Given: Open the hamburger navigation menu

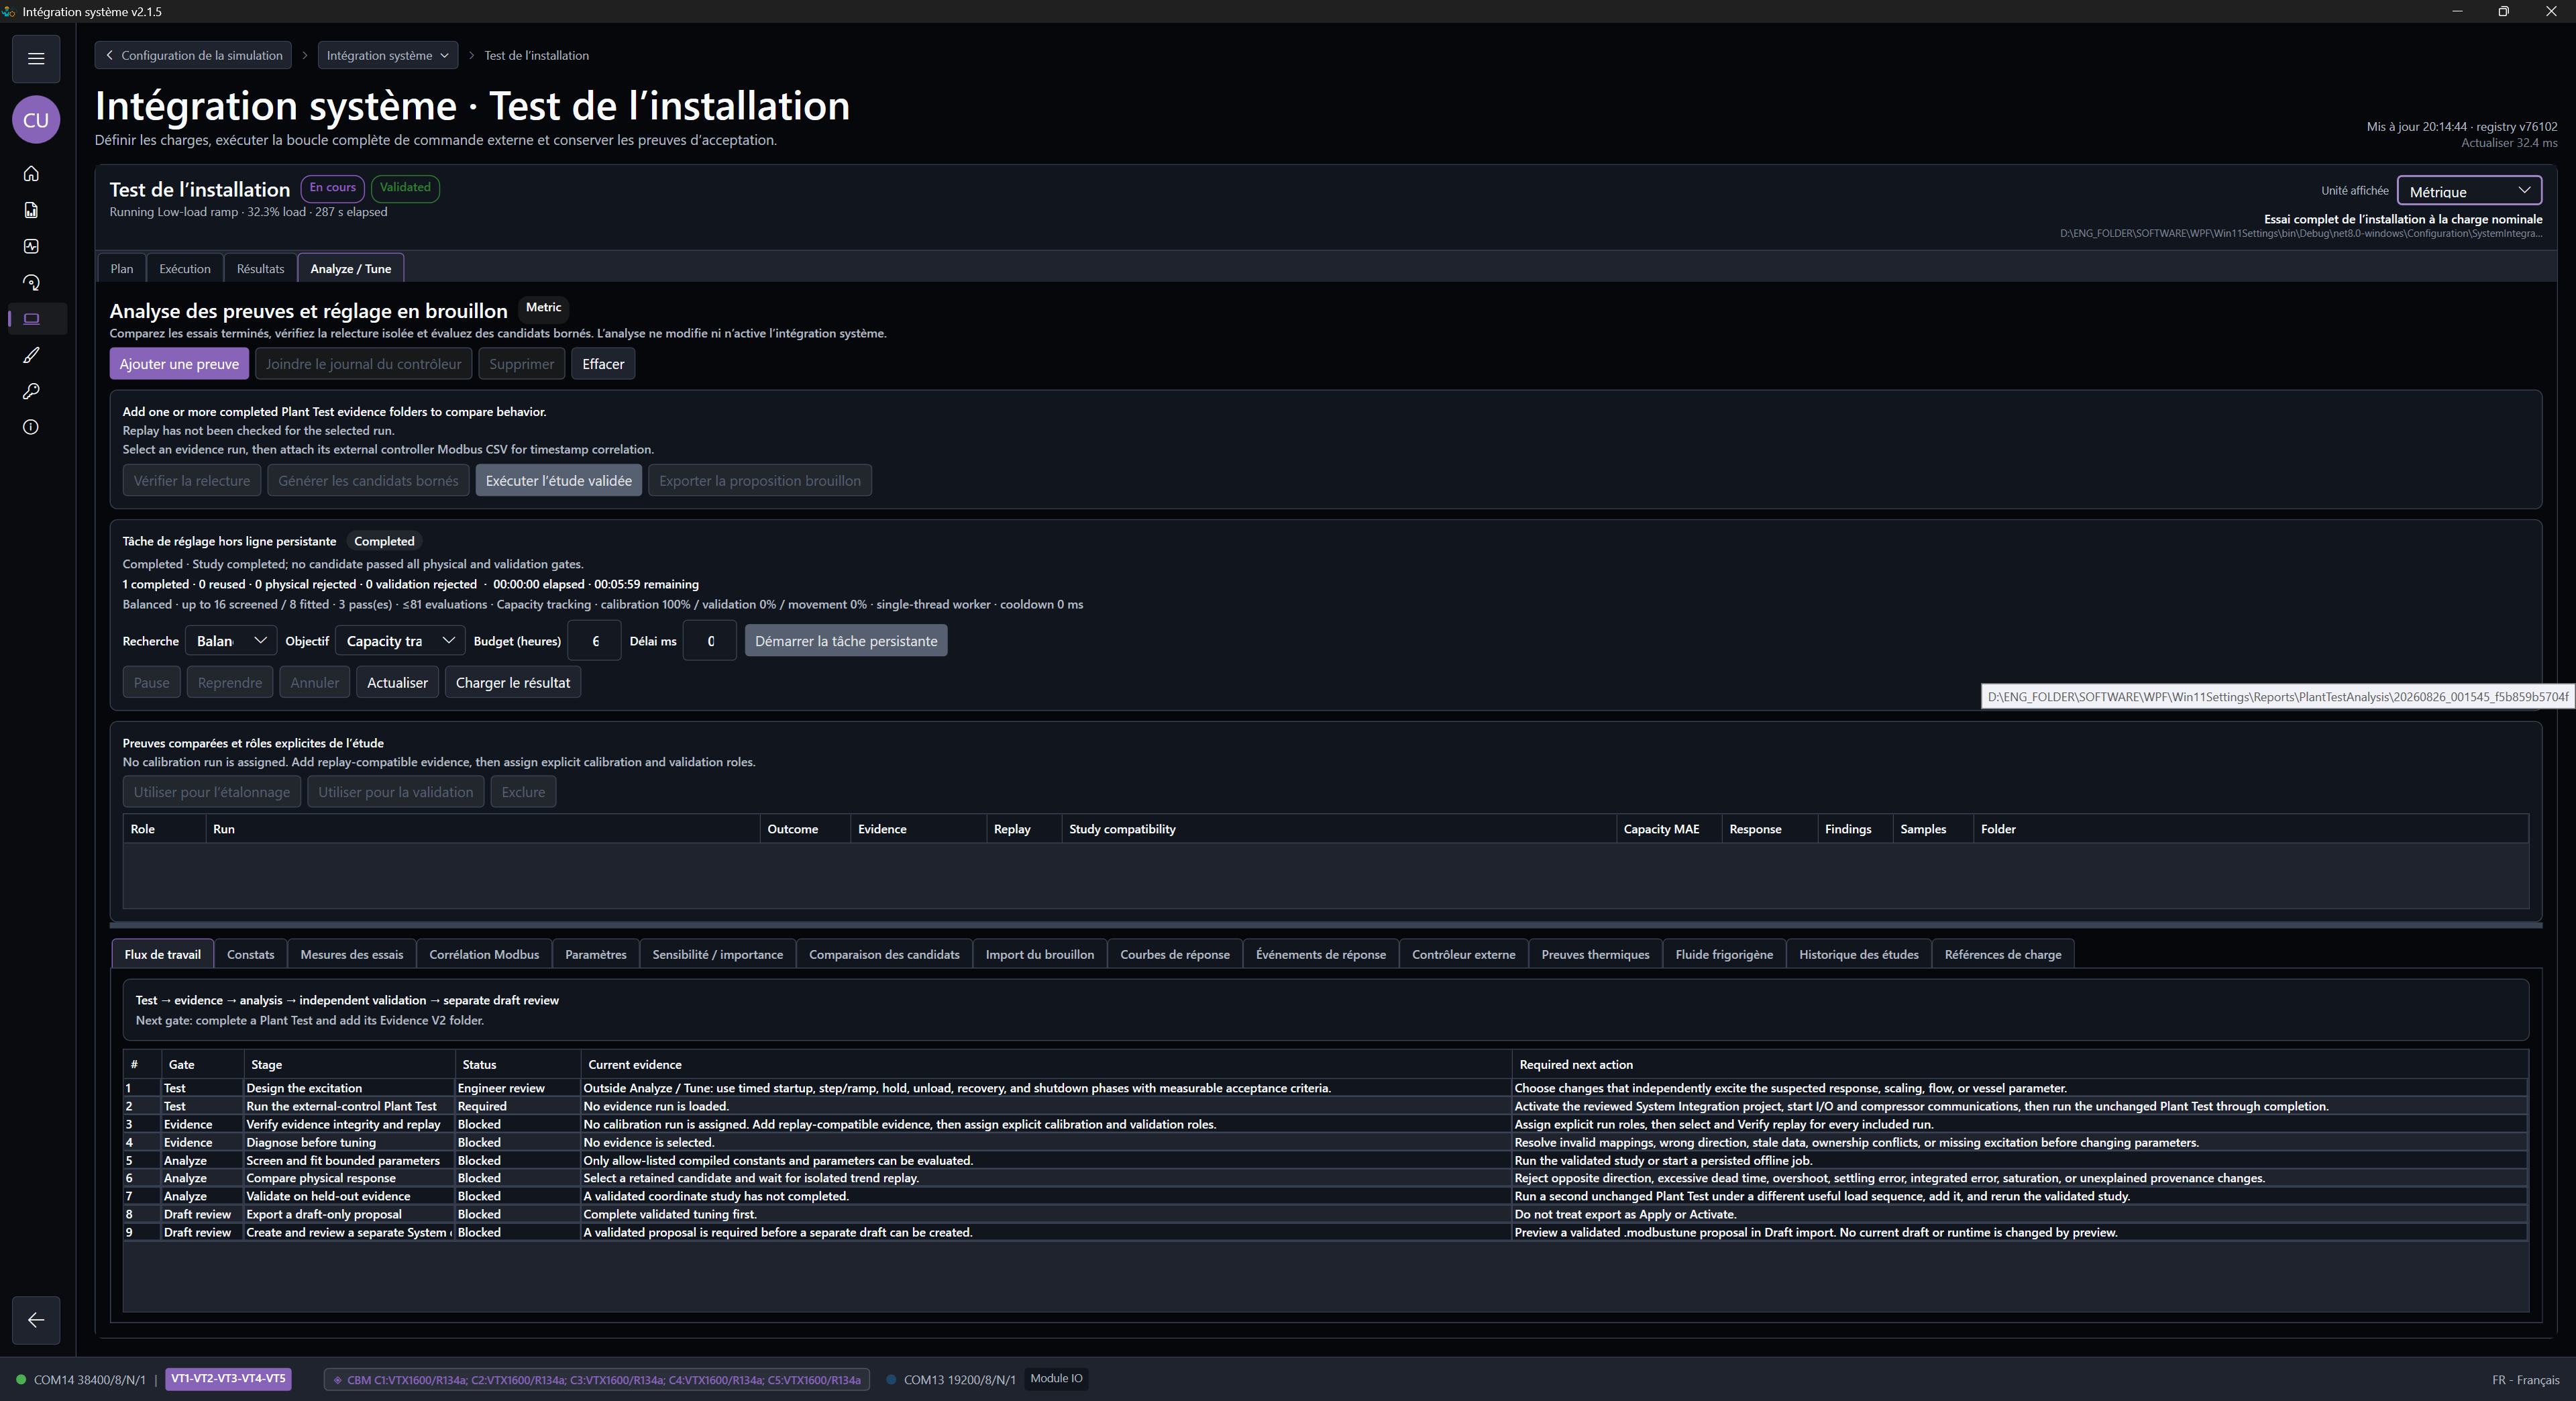Looking at the screenshot, I should pyautogui.click(x=36, y=58).
